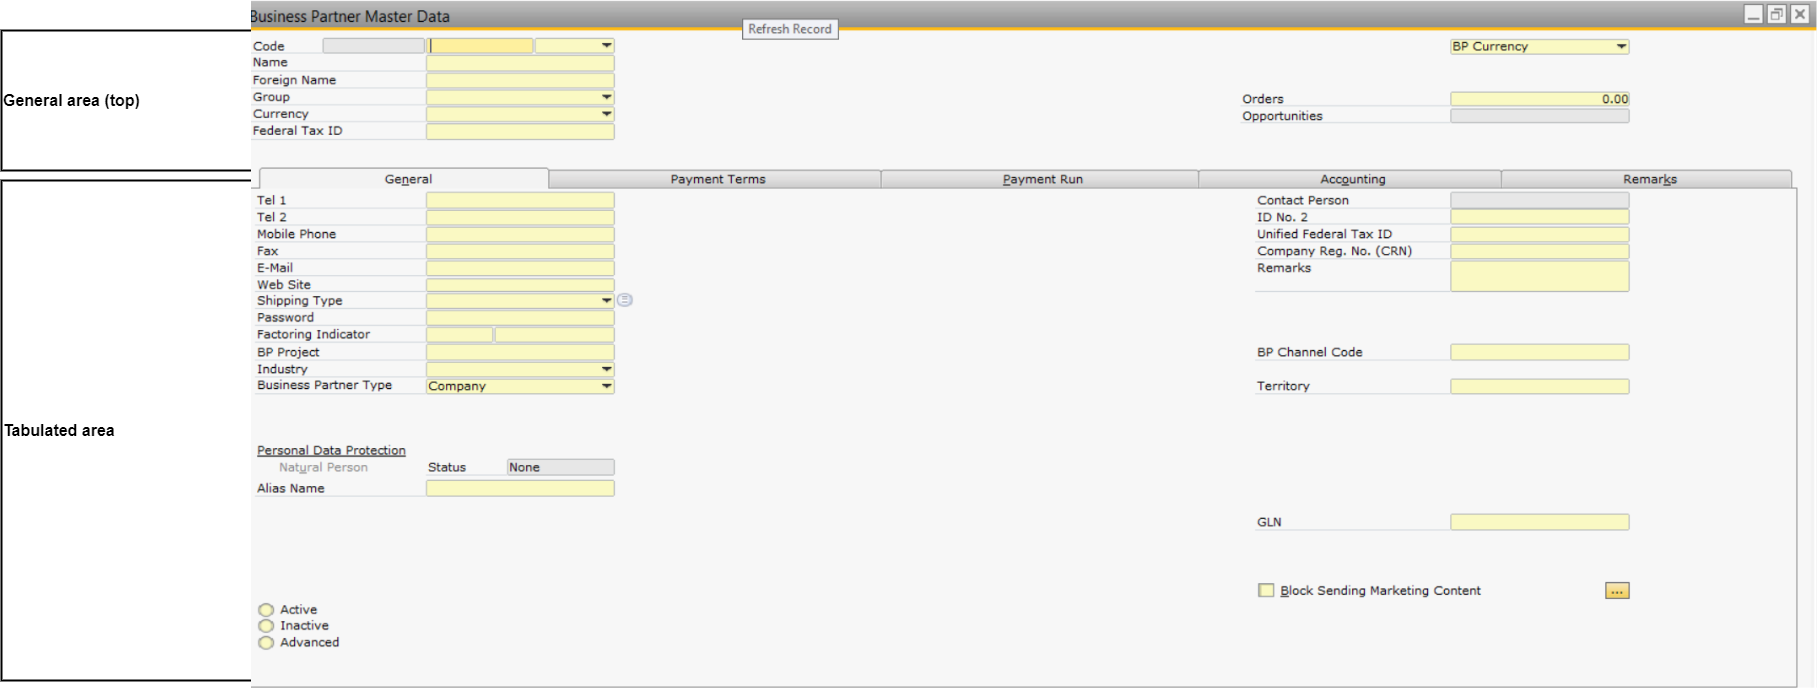This screenshot has width=1818, height=689.
Task: Open the Accounting tab
Action: click(x=1352, y=179)
